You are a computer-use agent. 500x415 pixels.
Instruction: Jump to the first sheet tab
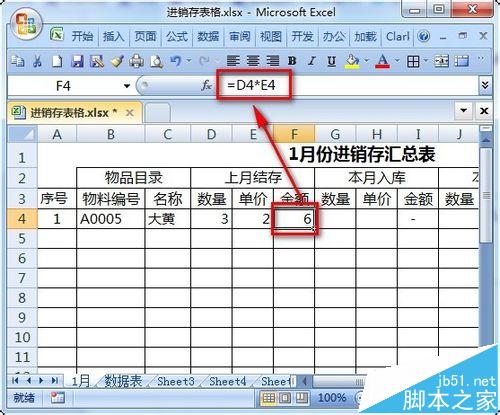coord(15,380)
